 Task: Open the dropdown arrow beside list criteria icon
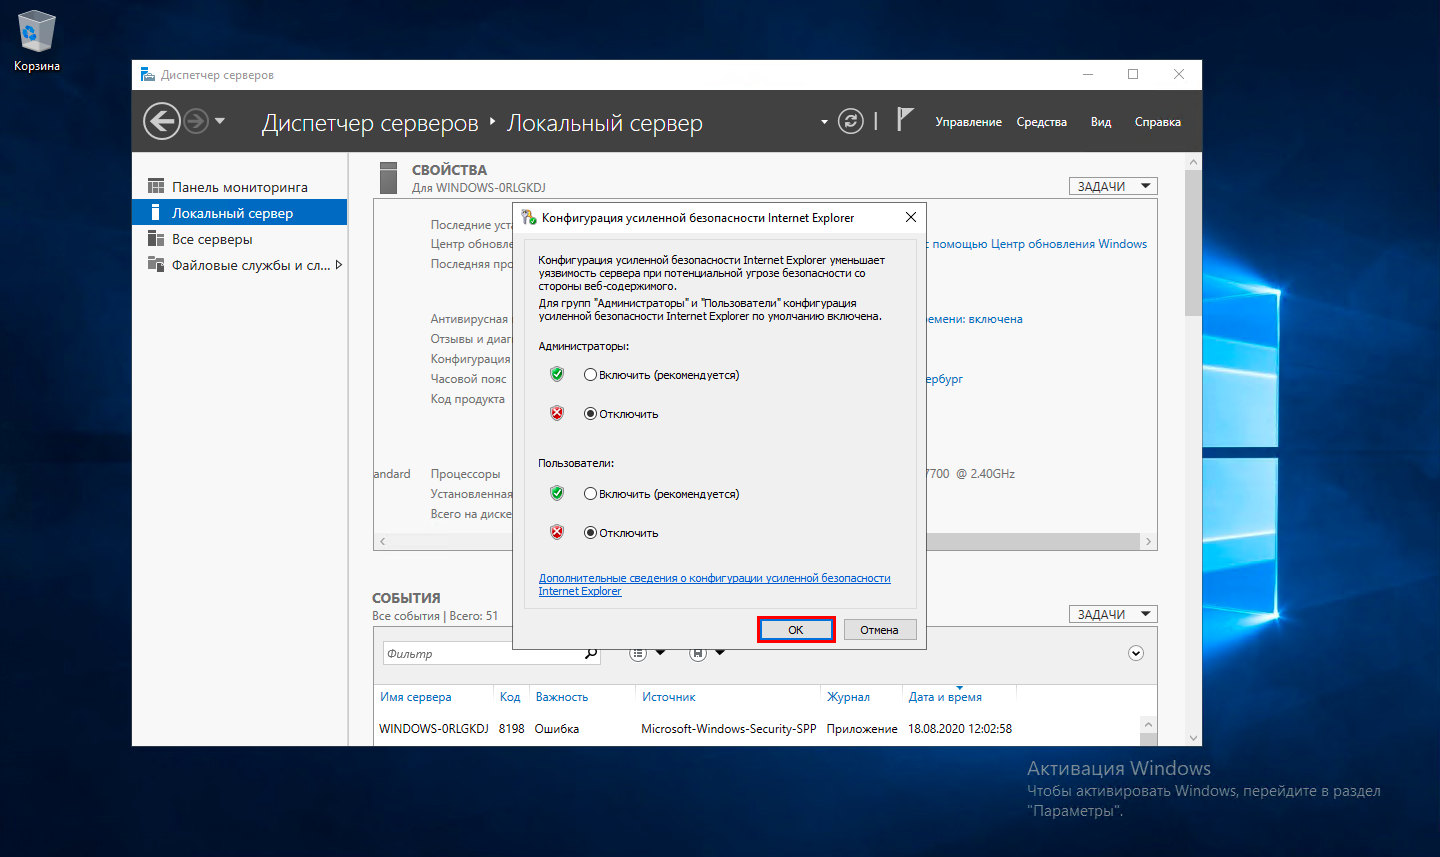(660, 653)
